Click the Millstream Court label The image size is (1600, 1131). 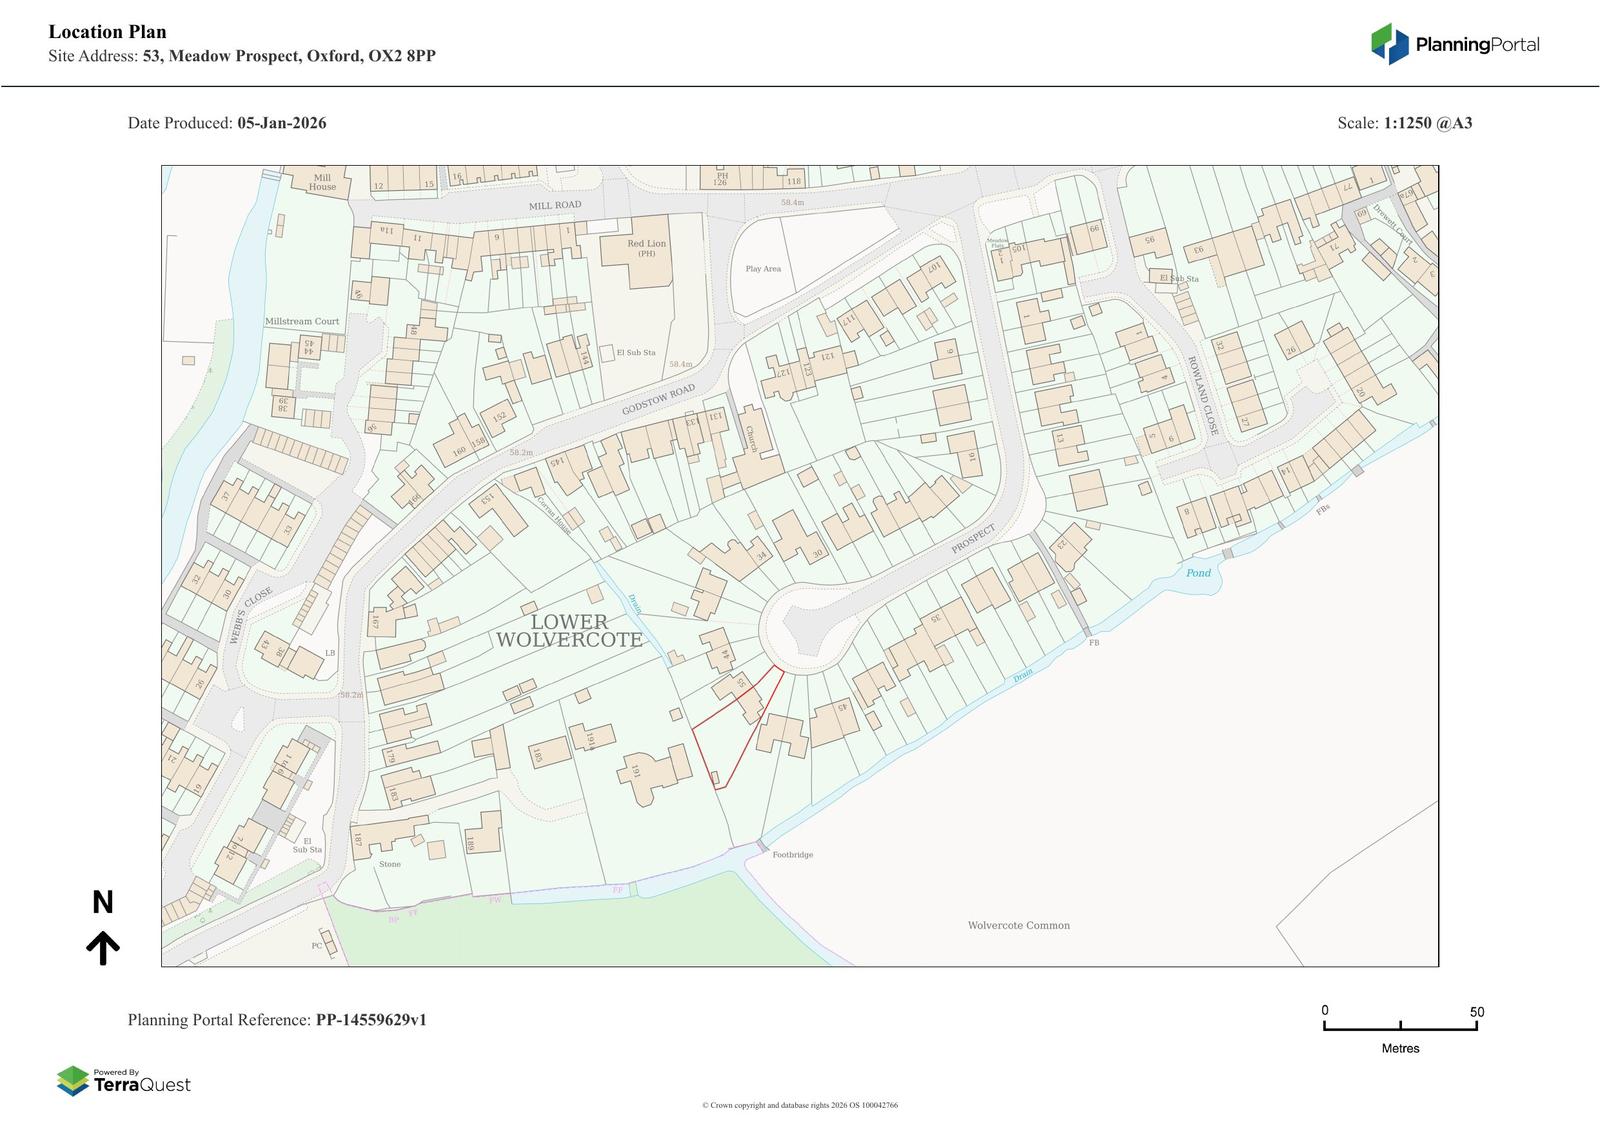pos(302,321)
